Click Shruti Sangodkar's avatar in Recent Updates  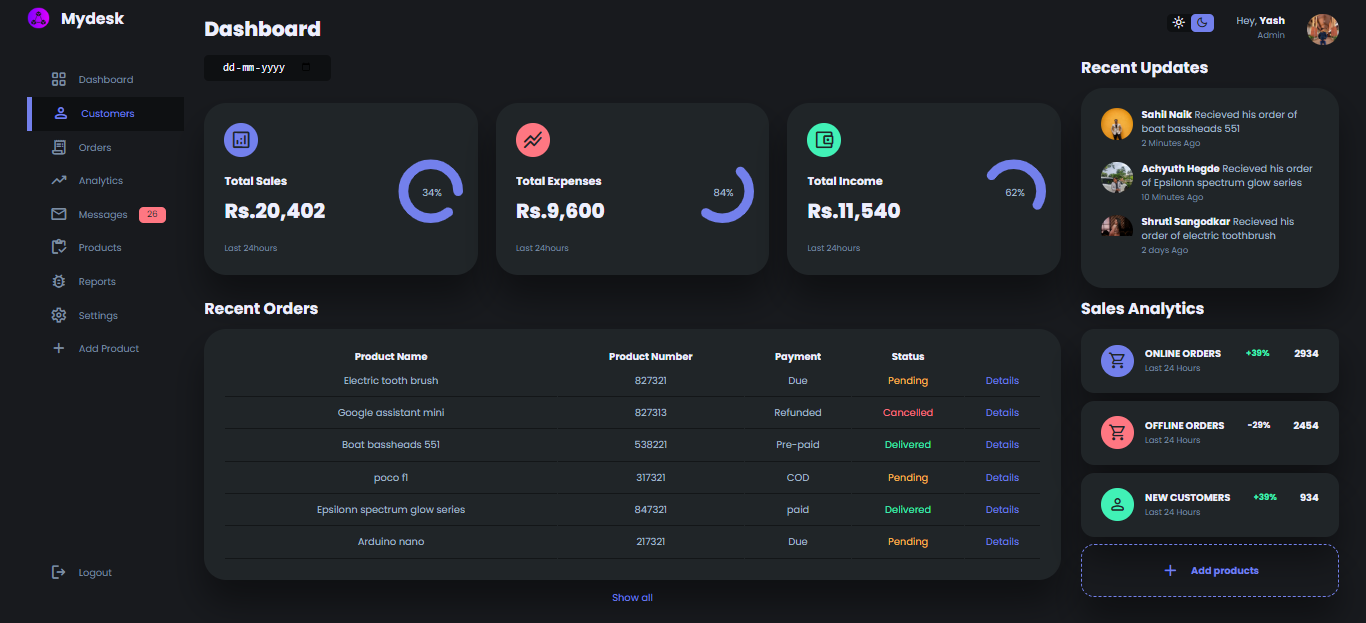[x=1117, y=227]
